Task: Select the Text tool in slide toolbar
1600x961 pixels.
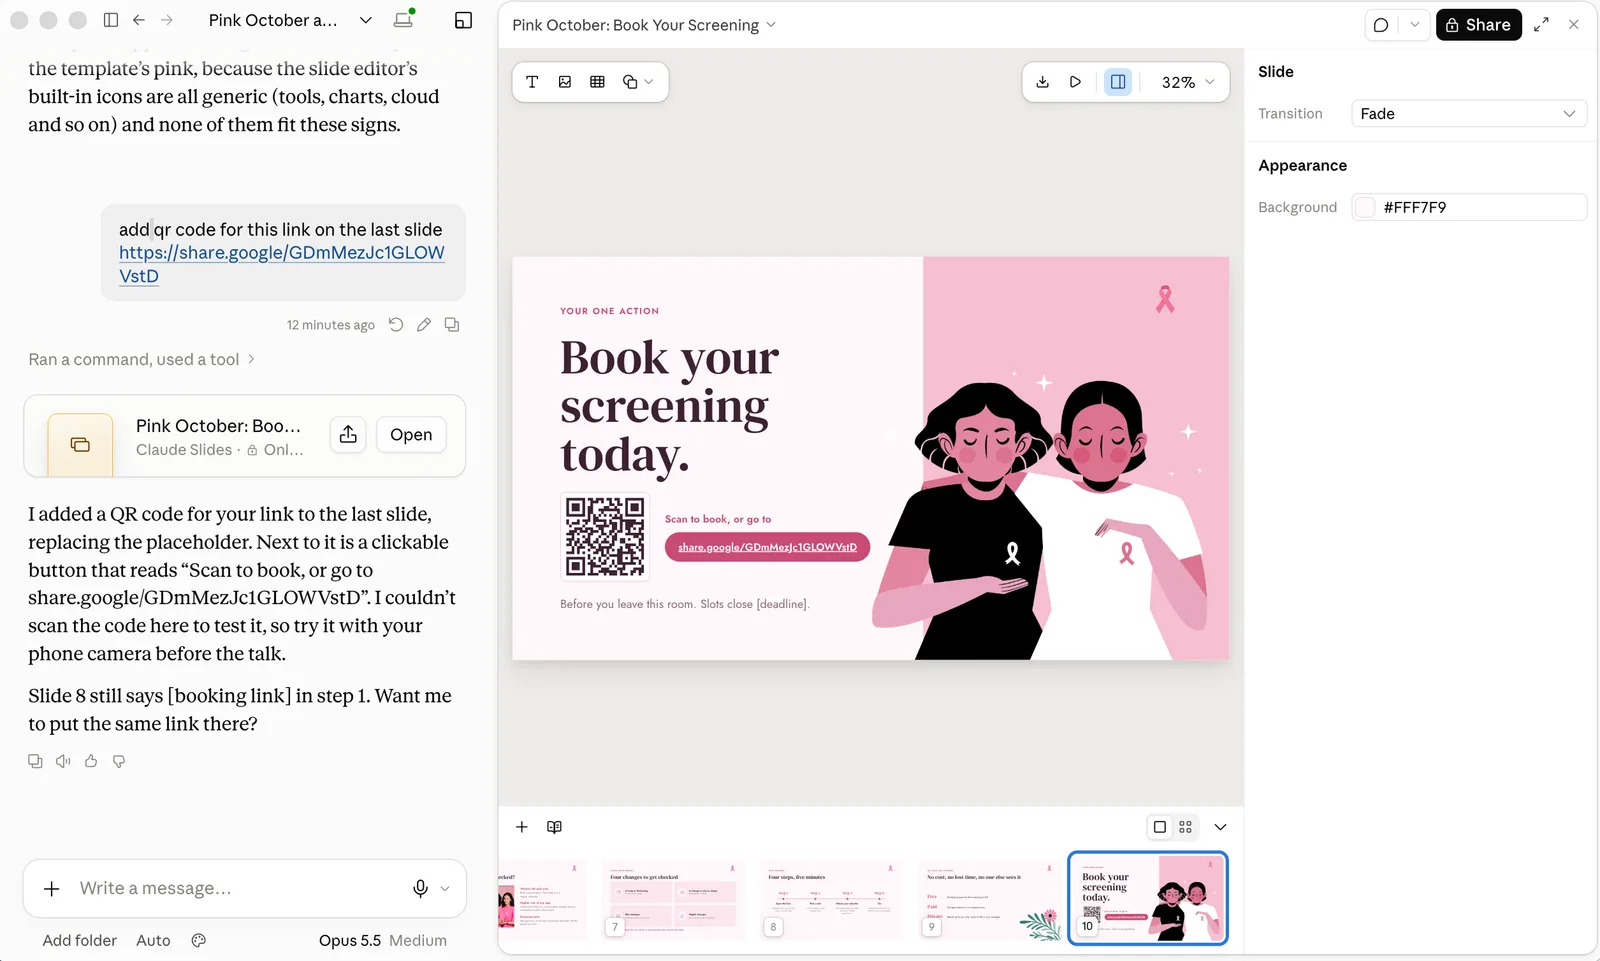Action: [x=532, y=82]
